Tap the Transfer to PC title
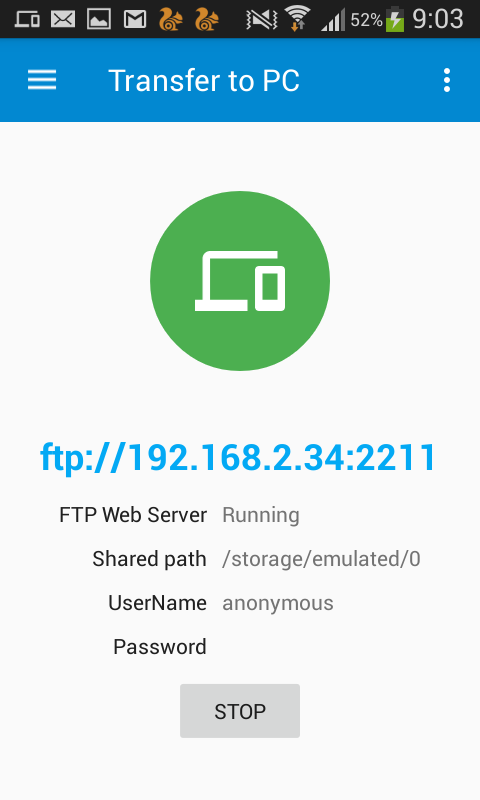The height and width of the screenshot is (800, 480). point(204,81)
